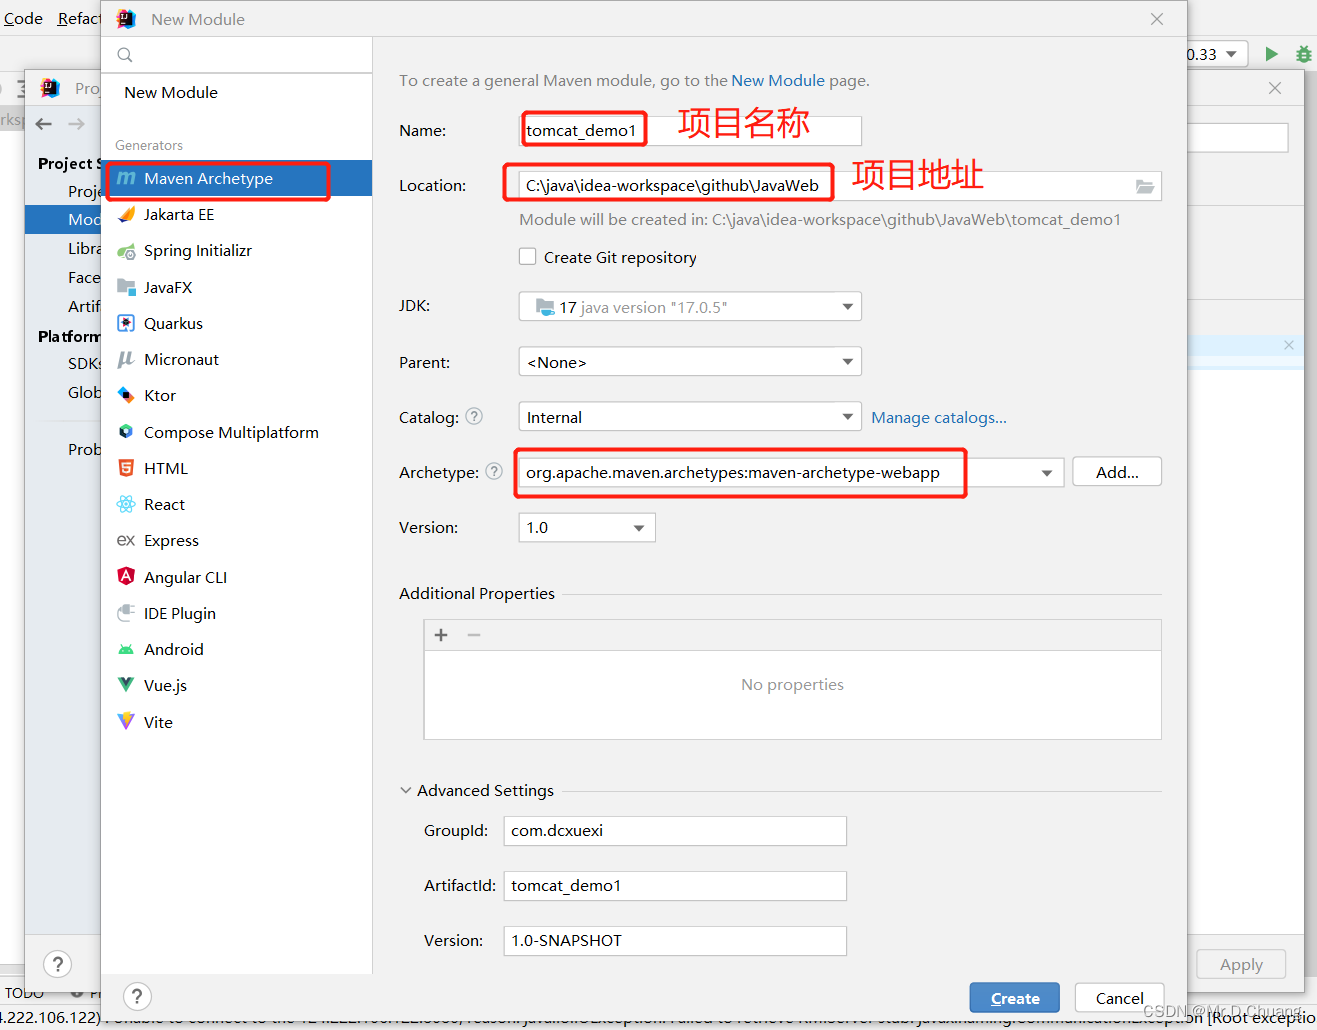Click the generators search field
Image resolution: width=1317 pixels, height=1030 pixels.
click(x=237, y=55)
